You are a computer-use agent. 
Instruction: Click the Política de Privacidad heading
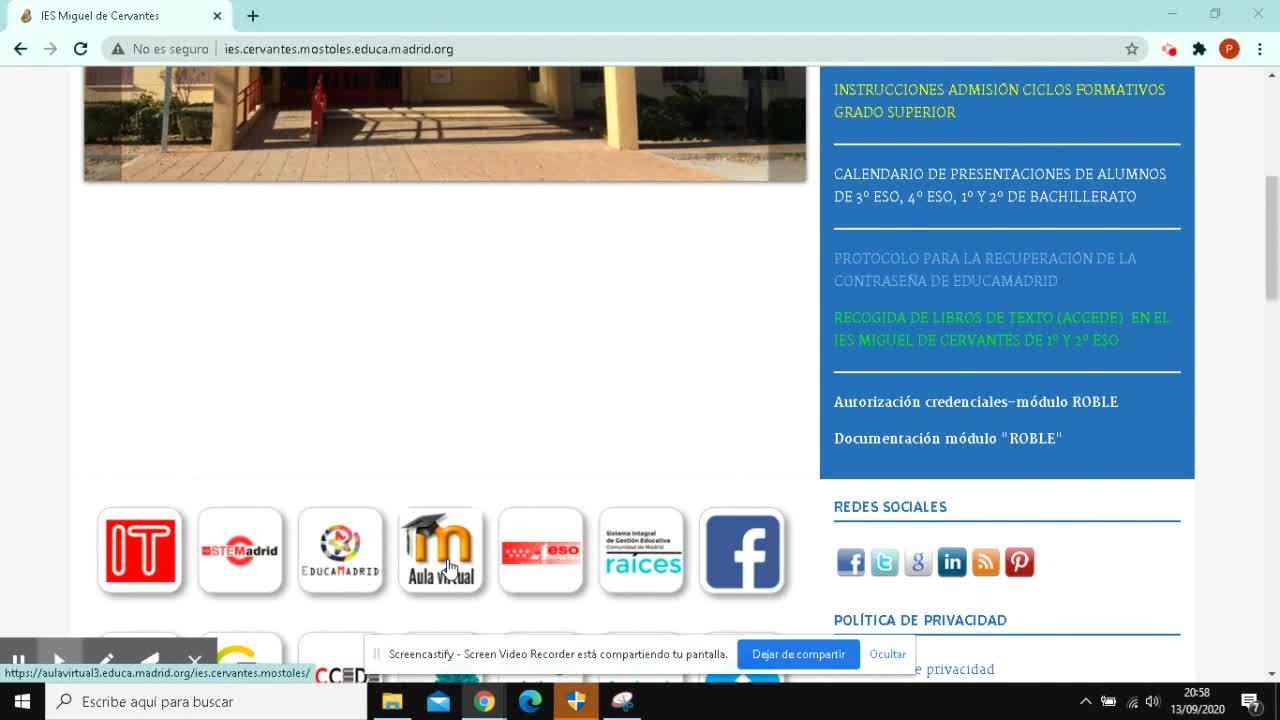[x=920, y=620]
